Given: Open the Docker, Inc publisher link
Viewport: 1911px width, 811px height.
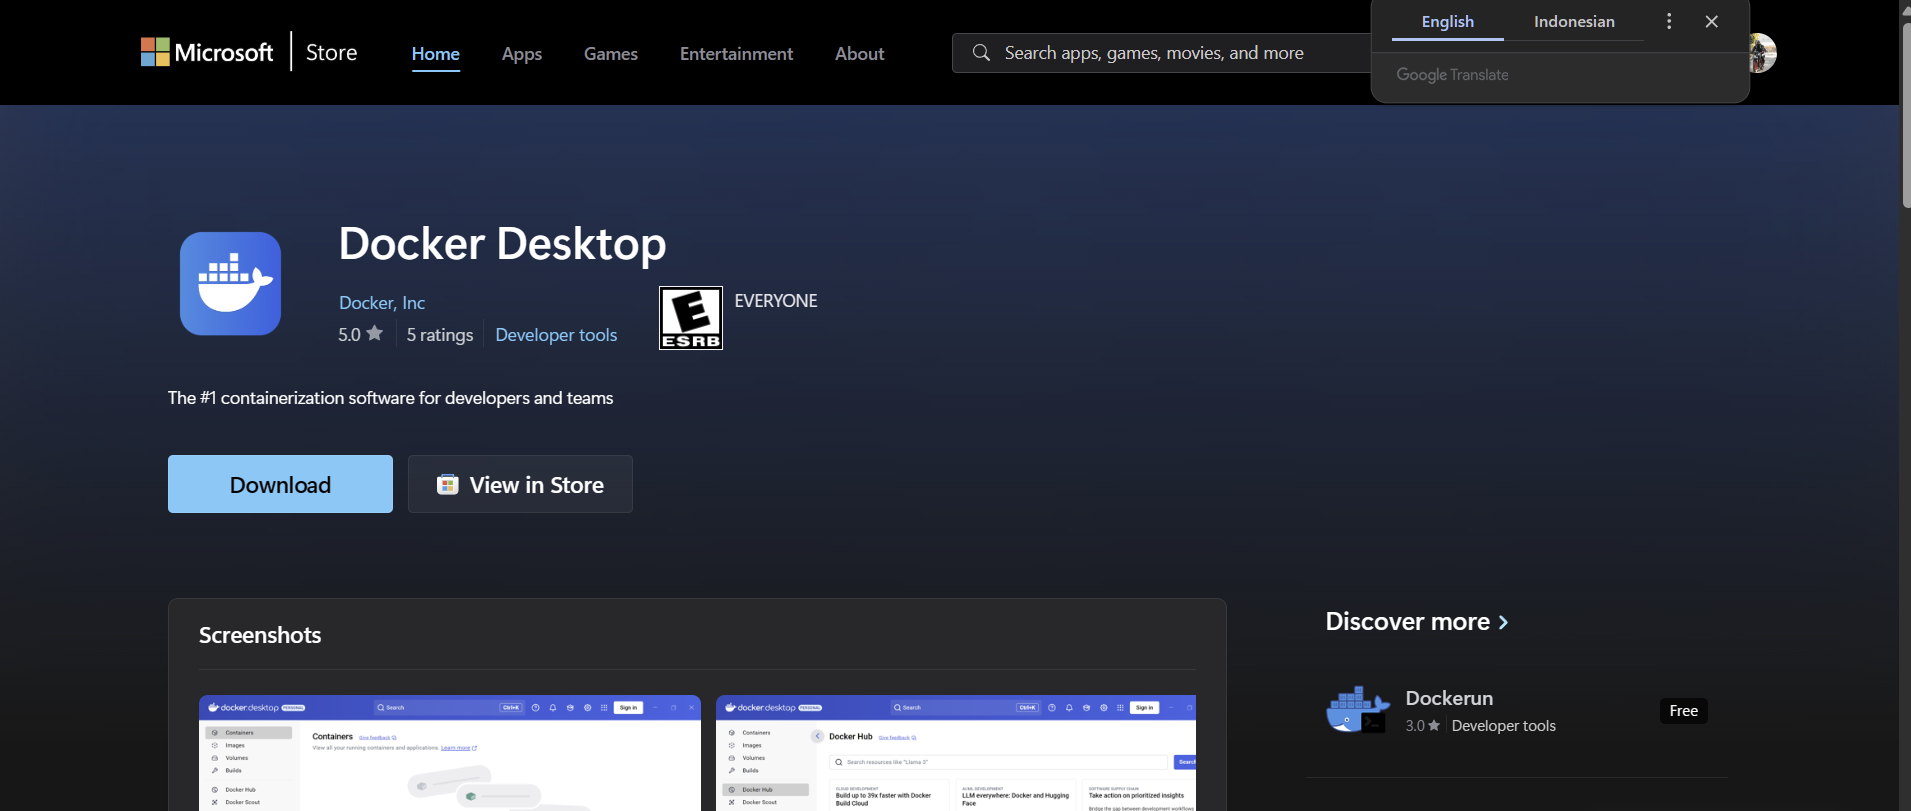Looking at the screenshot, I should coord(382,303).
